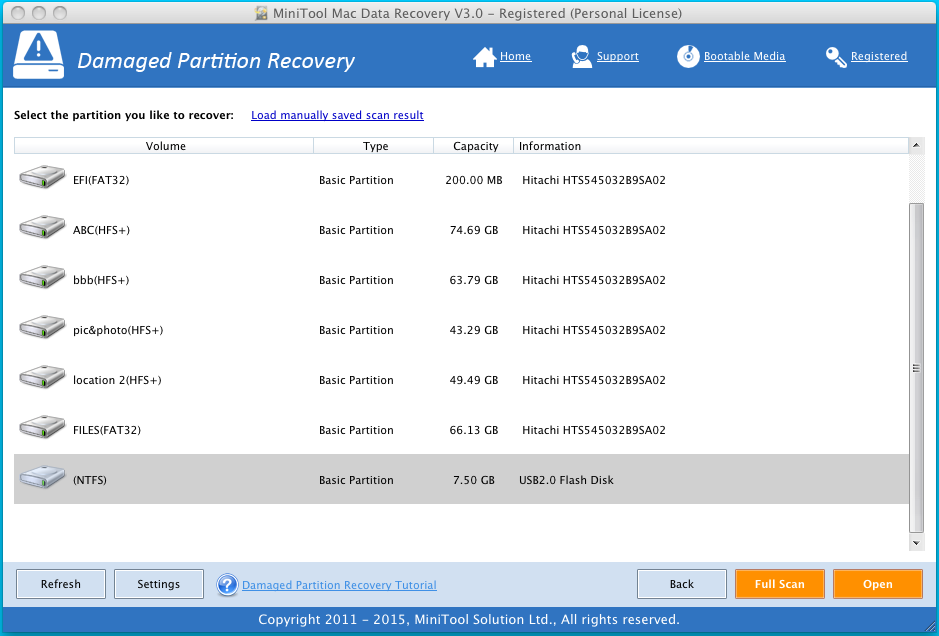
Task: Click the Information column header
Action: pyautogui.click(x=711, y=146)
